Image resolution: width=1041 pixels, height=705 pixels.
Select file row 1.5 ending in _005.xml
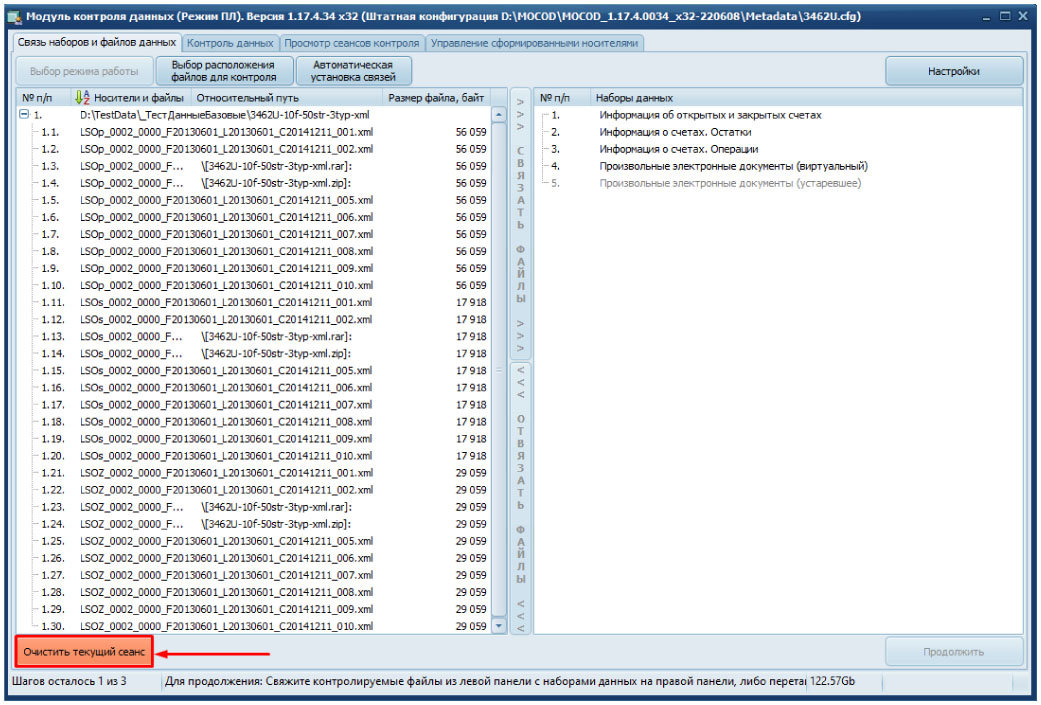tap(227, 200)
